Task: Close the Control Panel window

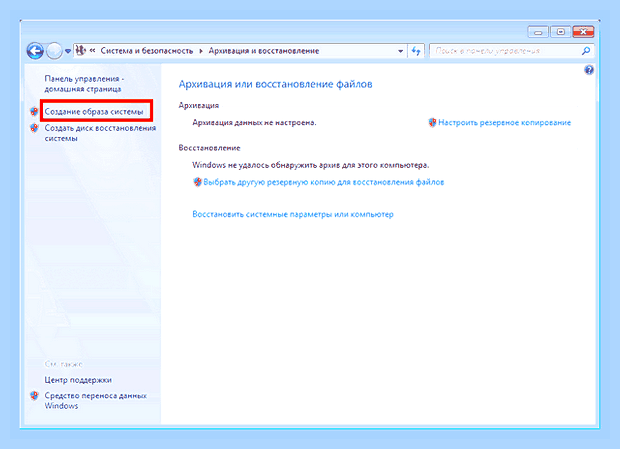Action: pos(583,32)
